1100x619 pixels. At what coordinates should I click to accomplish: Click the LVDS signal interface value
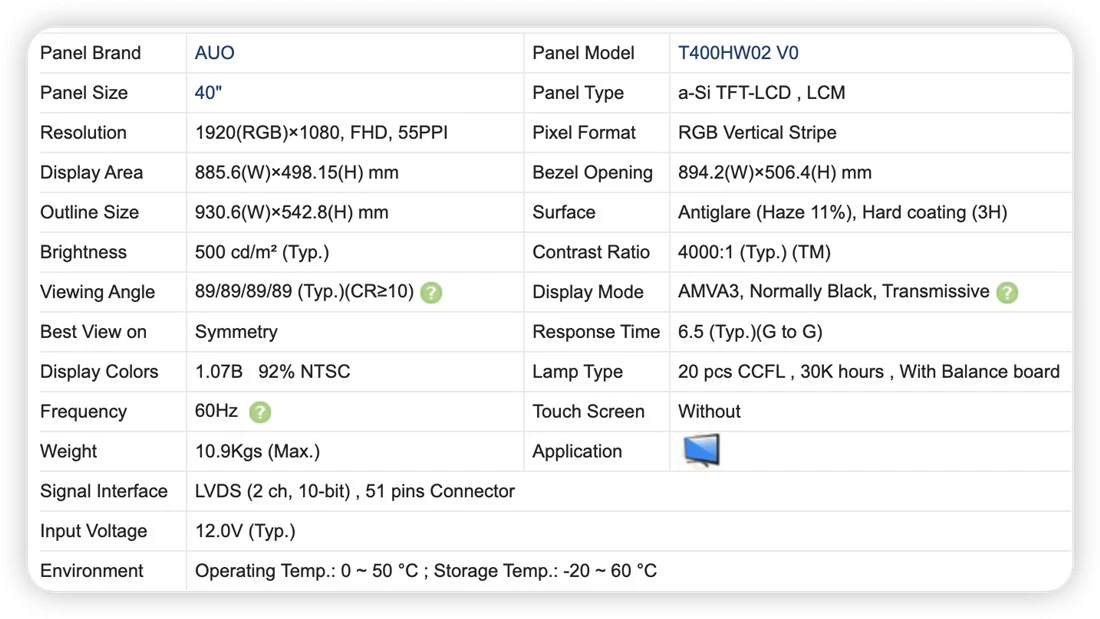tap(354, 491)
